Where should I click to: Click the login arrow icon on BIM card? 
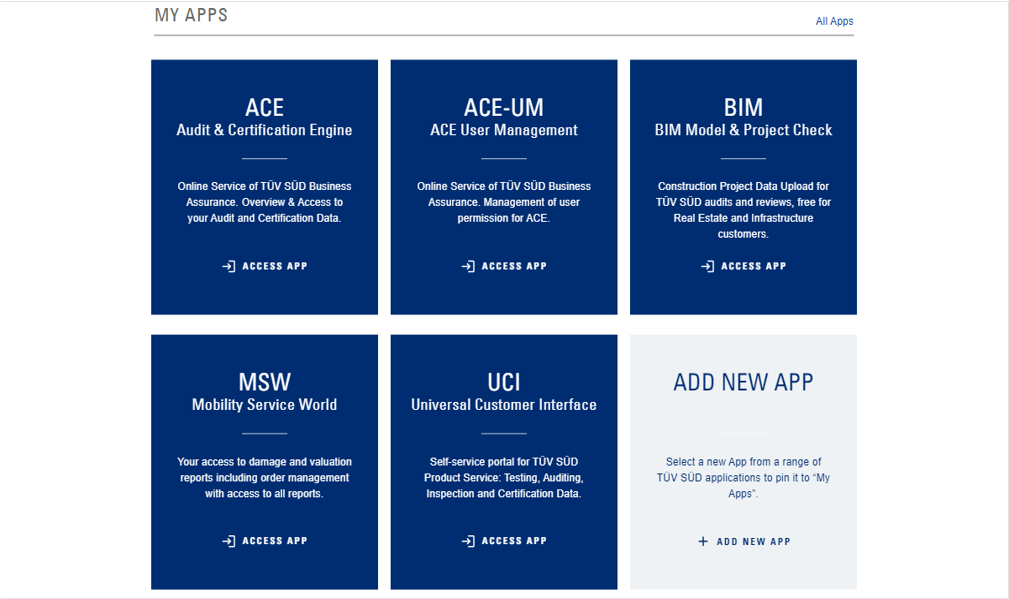708,266
